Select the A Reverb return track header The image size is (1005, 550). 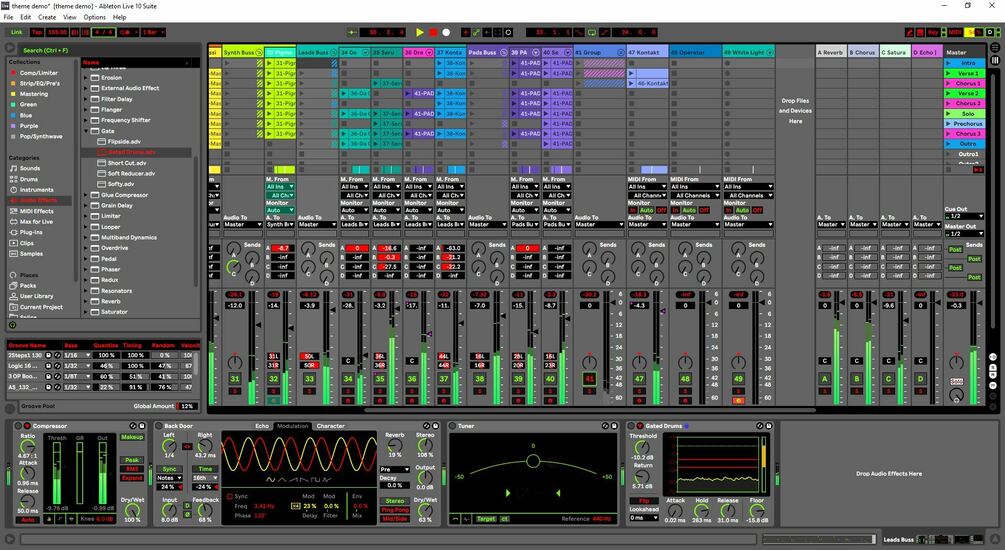[x=831, y=53]
